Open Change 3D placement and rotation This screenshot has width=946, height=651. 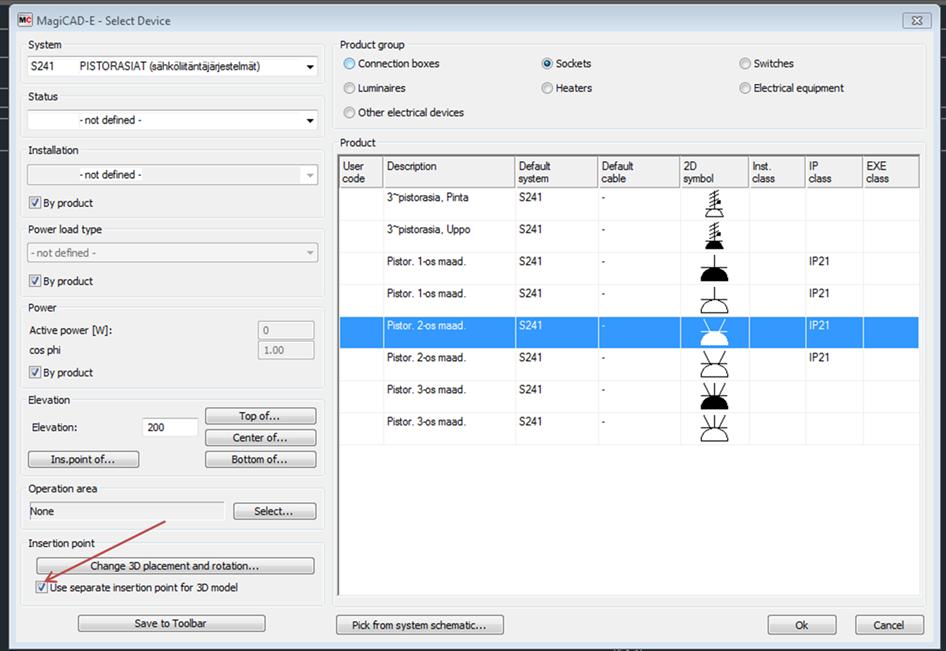[x=175, y=565]
